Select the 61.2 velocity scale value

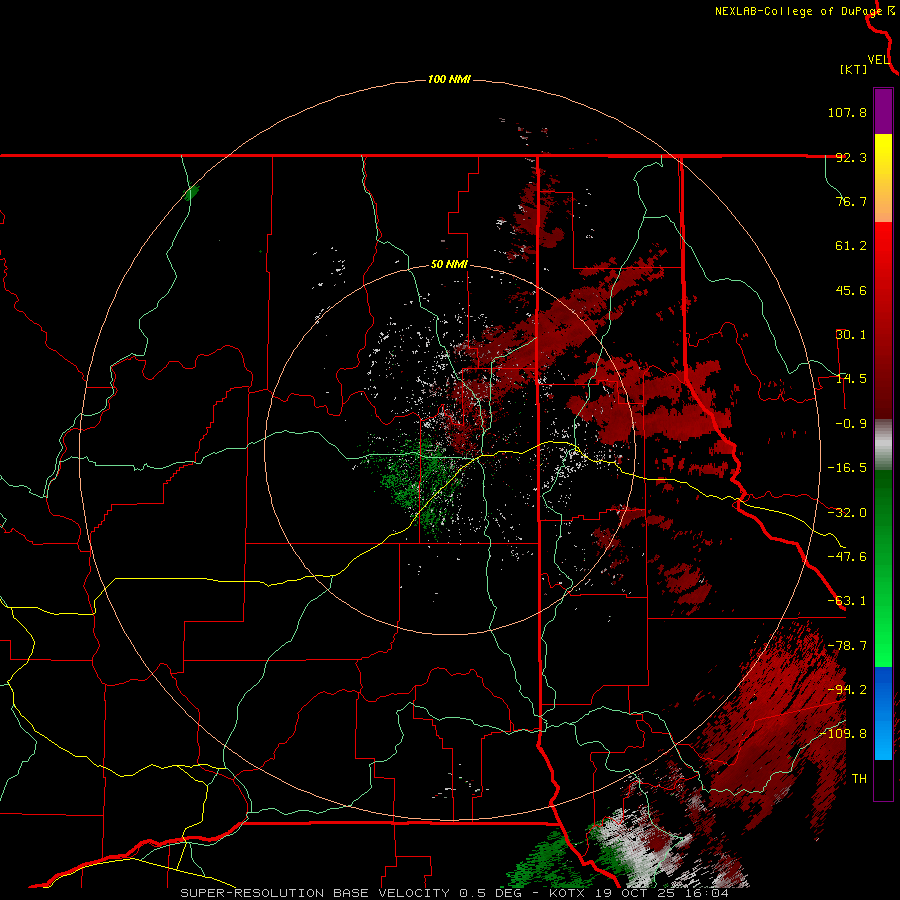tap(851, 246)
